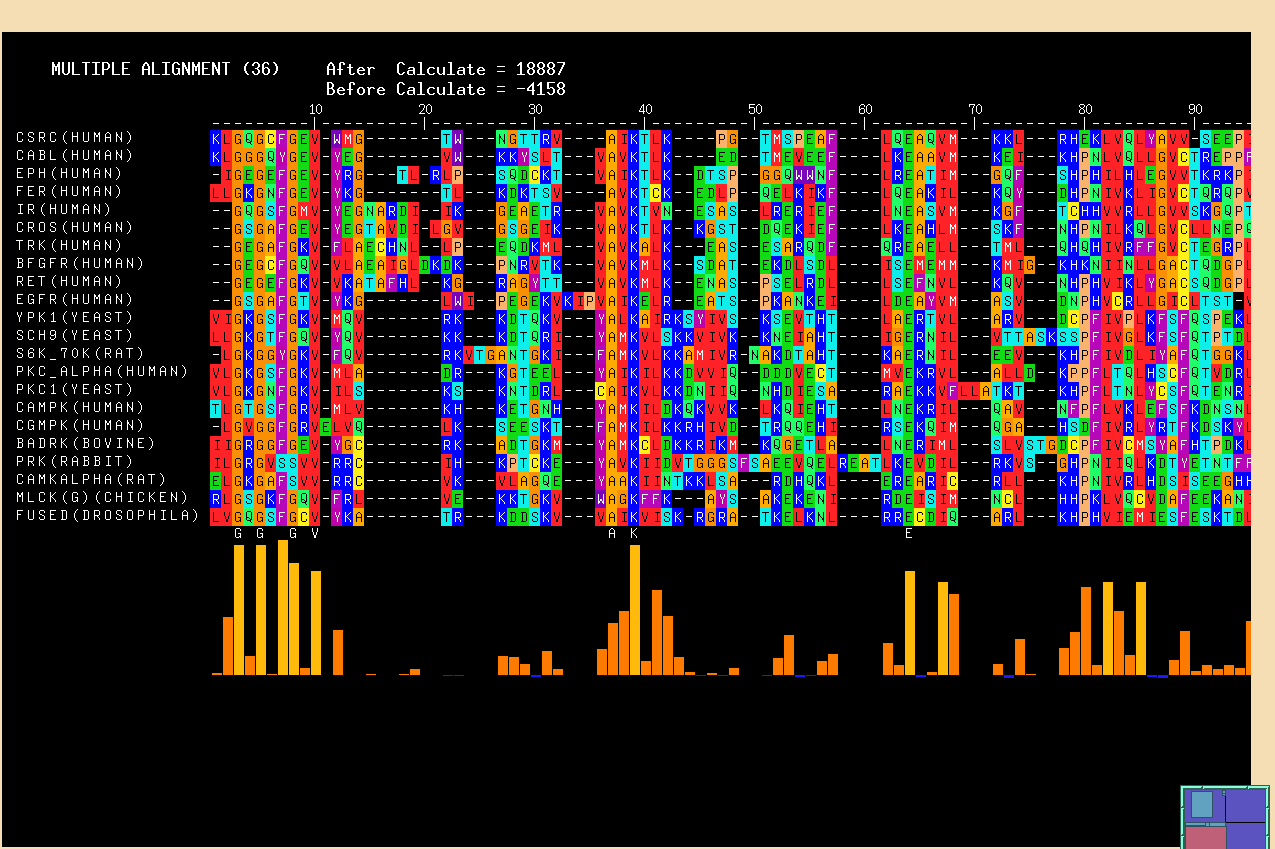This screenshot has width=1275, height=849.
Task: Select the pink bottom-left pager desktop
Action: tap(1204, 836)
